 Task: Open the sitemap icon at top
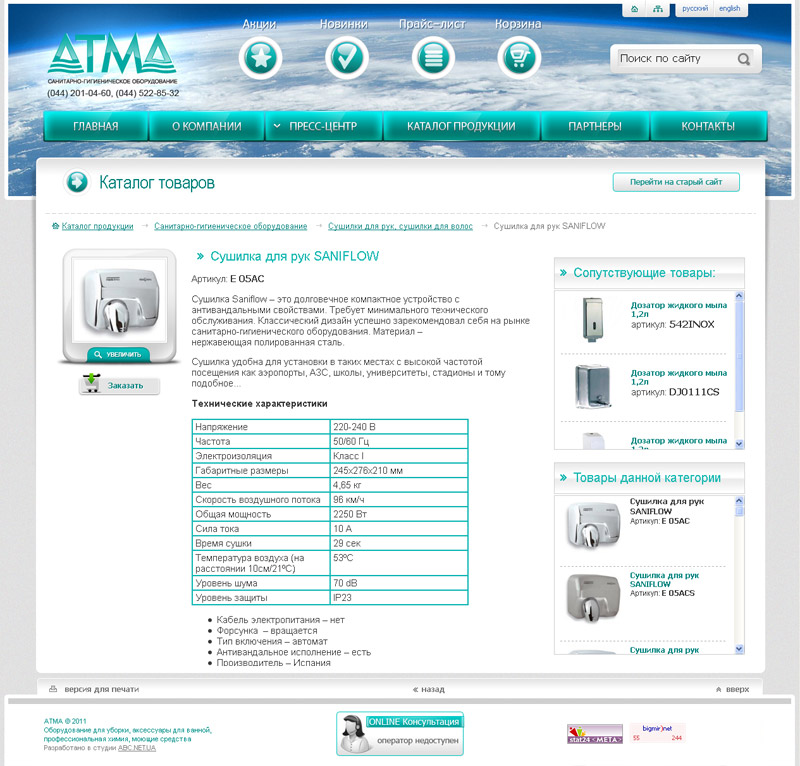657,9
